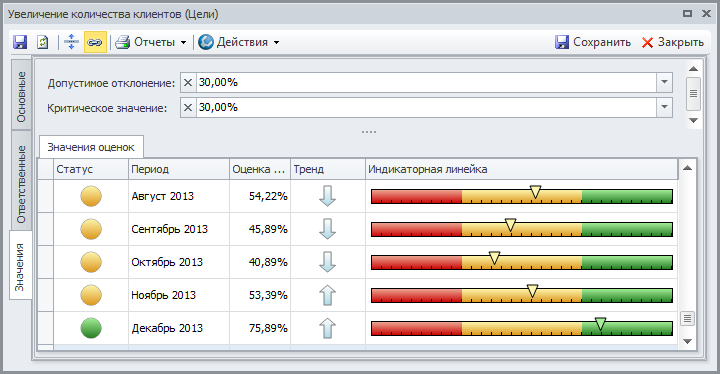Viewport: 720px width, 374px height.
Task: Click the Индикаторная линейка column header
Action: pos(522,169)
